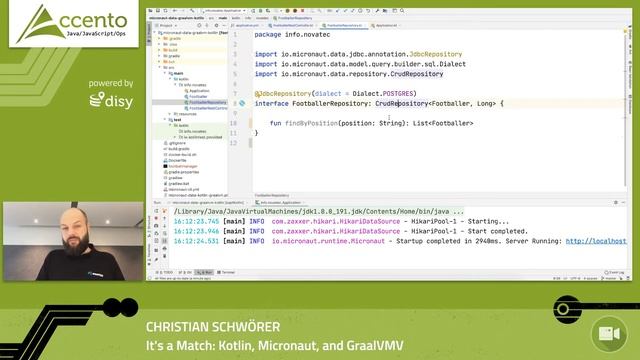
Task: Select Application file in project tree
Action: (x=200, y=91)
